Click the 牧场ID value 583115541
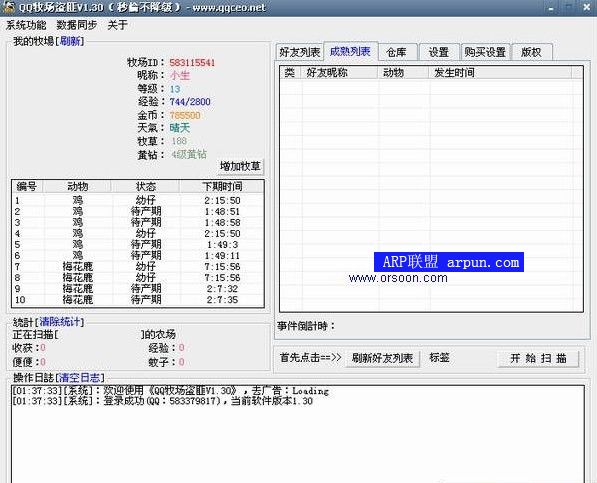597x483 pixels. coord(192,63)
